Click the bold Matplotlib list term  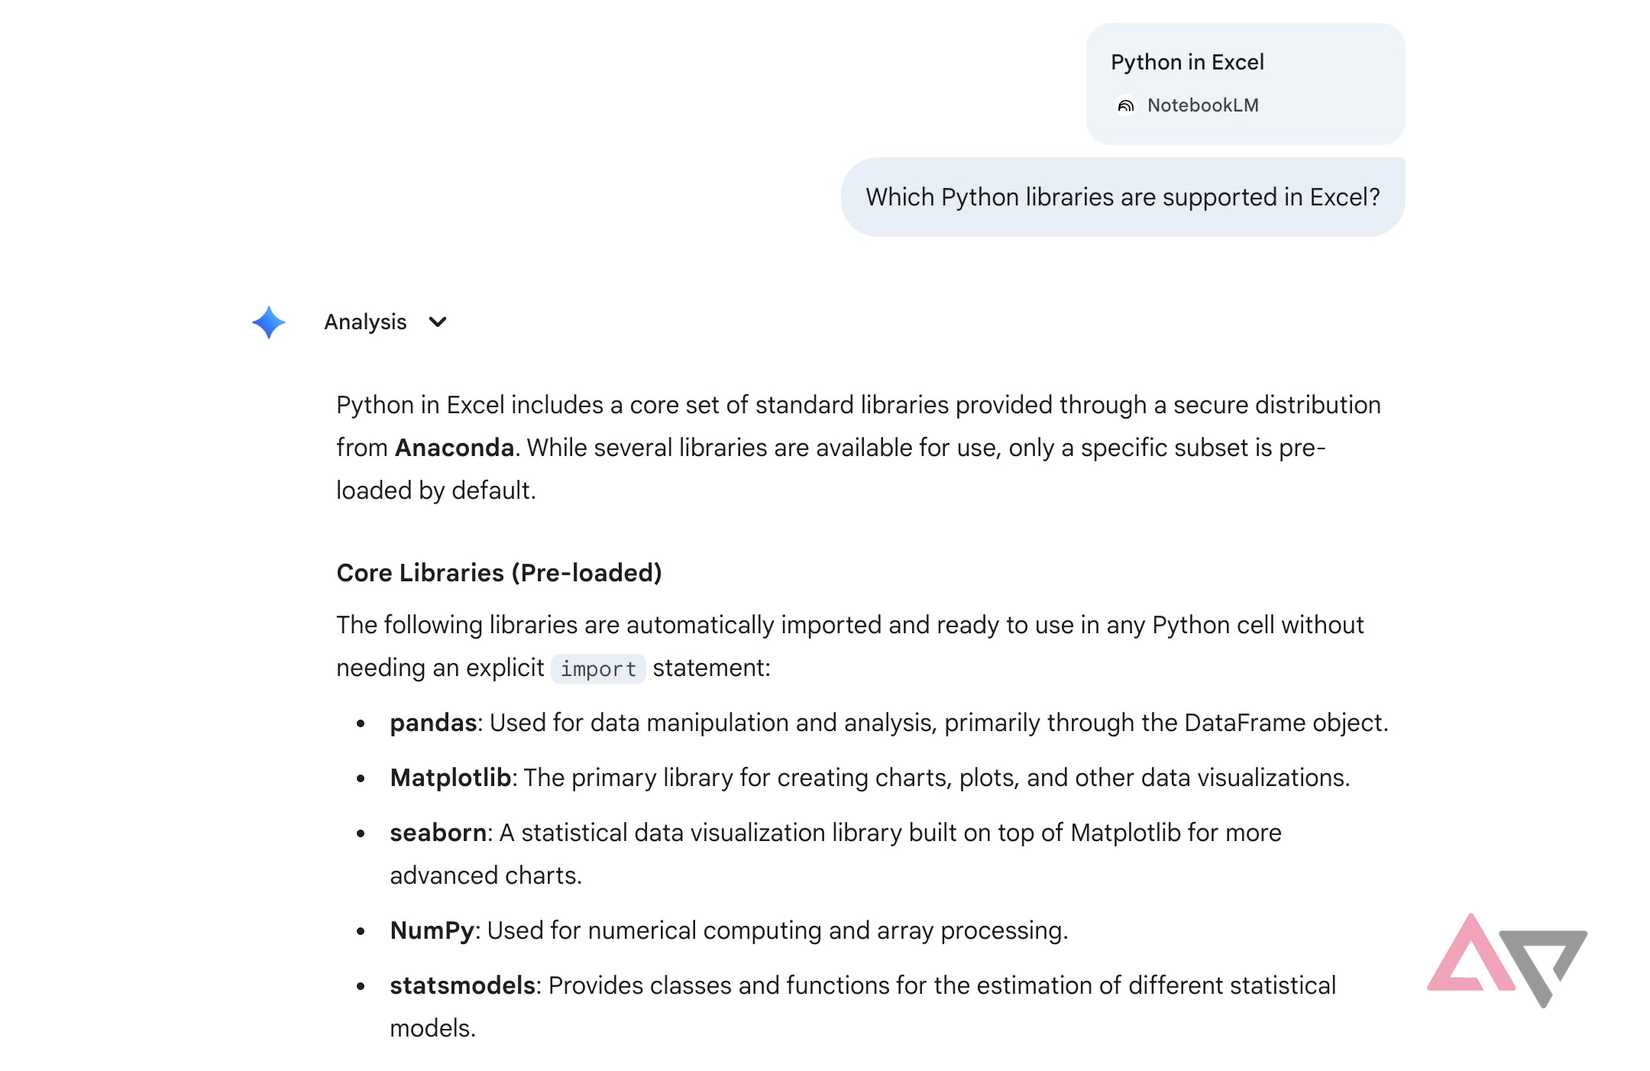[x=450, y=778]
